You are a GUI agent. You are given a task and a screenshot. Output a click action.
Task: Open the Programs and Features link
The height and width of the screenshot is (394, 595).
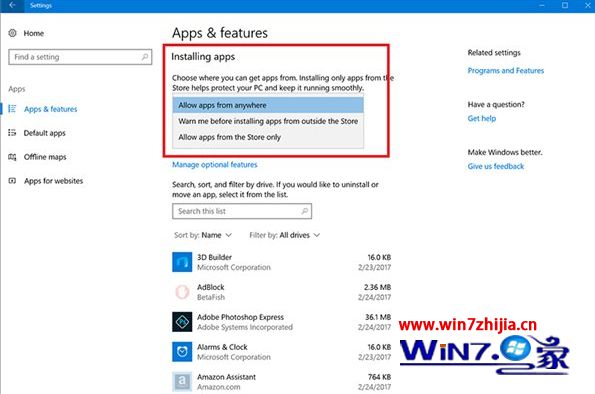(505, 71)
